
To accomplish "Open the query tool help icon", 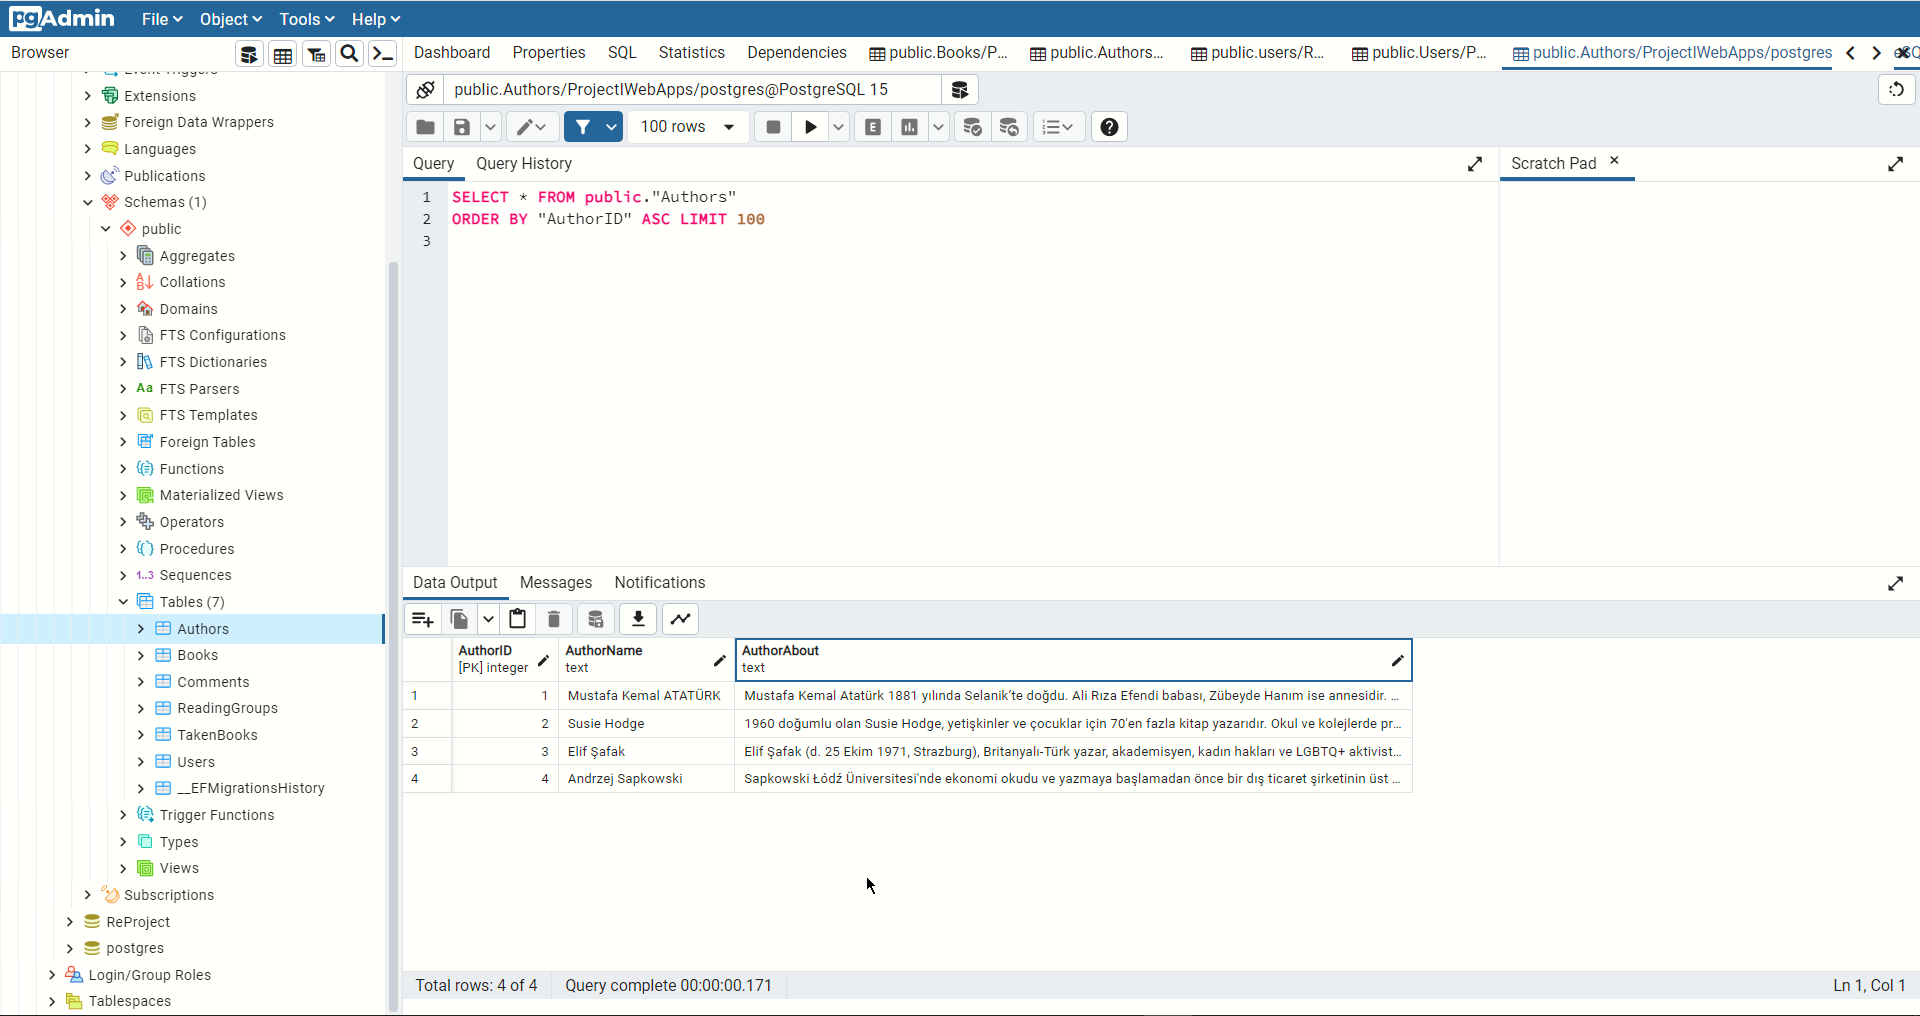I will tap(1109, 127).
